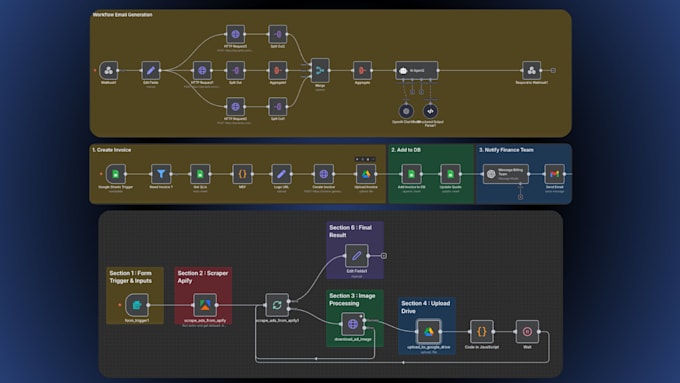Open the AI Agent node

click(x=417, y=70)
